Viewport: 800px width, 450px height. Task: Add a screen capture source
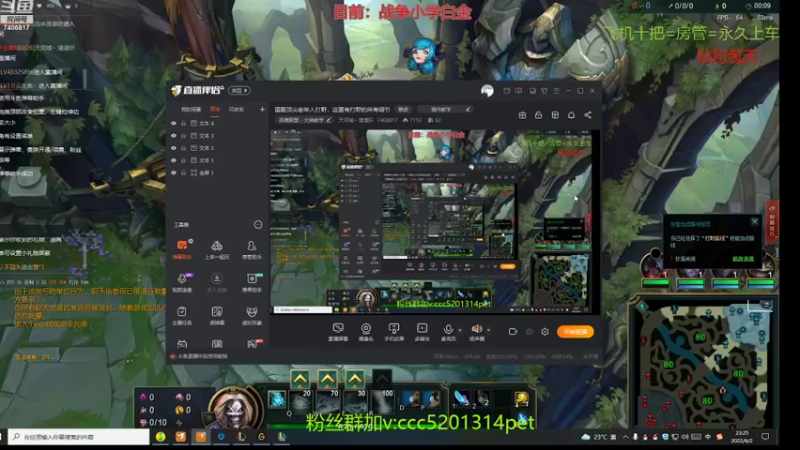338,332
